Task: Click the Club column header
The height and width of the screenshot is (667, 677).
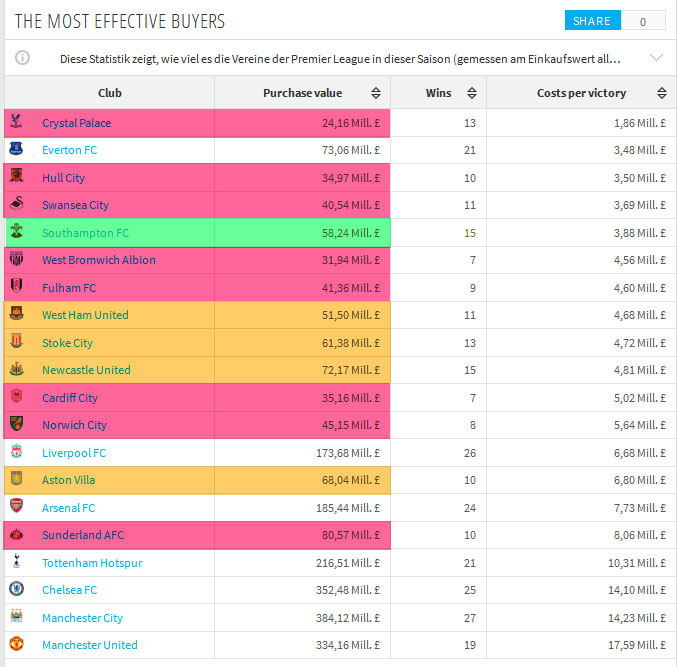Action: (110, 93)
